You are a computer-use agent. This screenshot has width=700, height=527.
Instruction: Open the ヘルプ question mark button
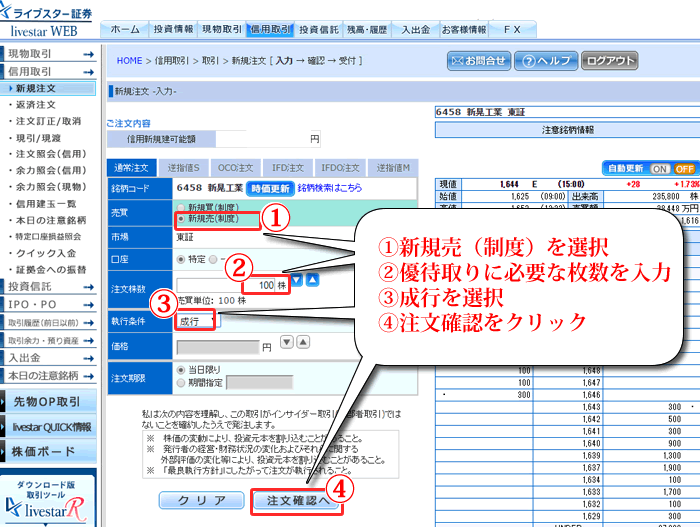tap(544, 61)
